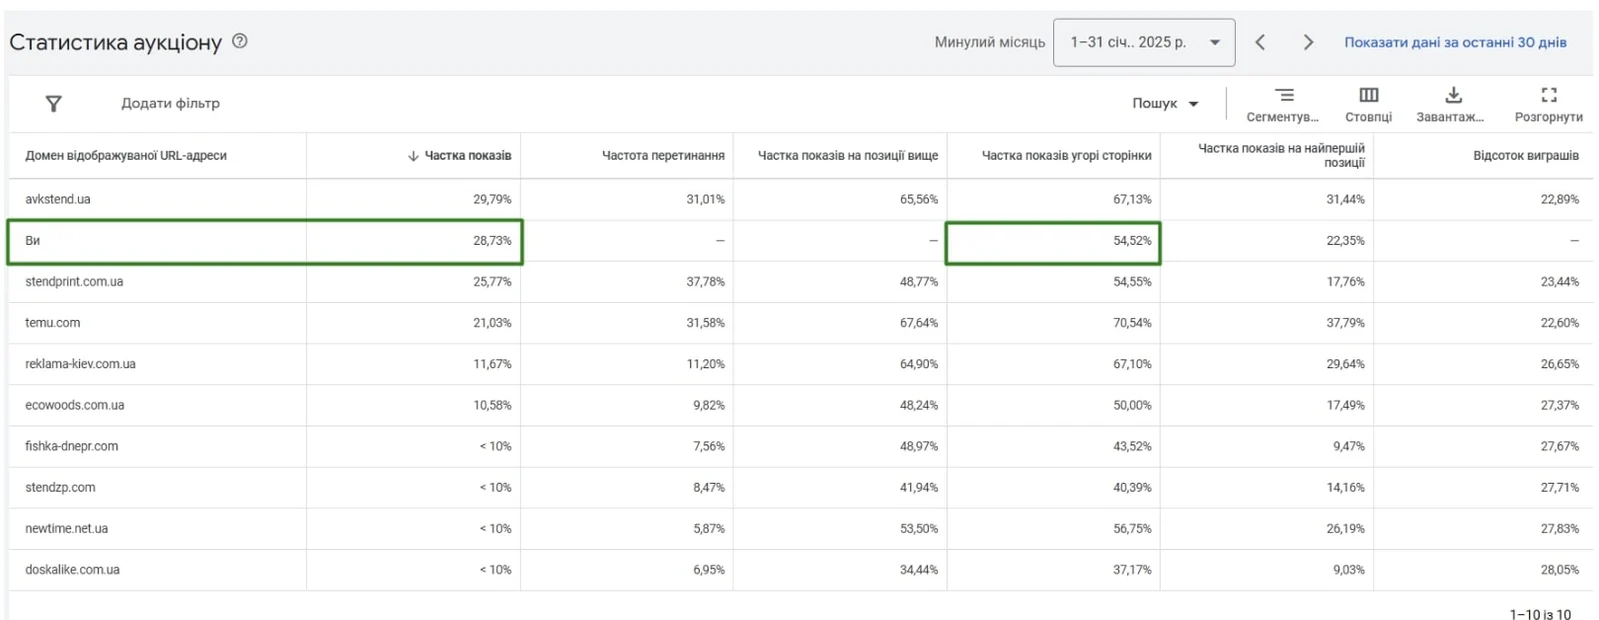Go to previous date period arrow
Screen dimensions: 1599x620
tap(1260, 42)
